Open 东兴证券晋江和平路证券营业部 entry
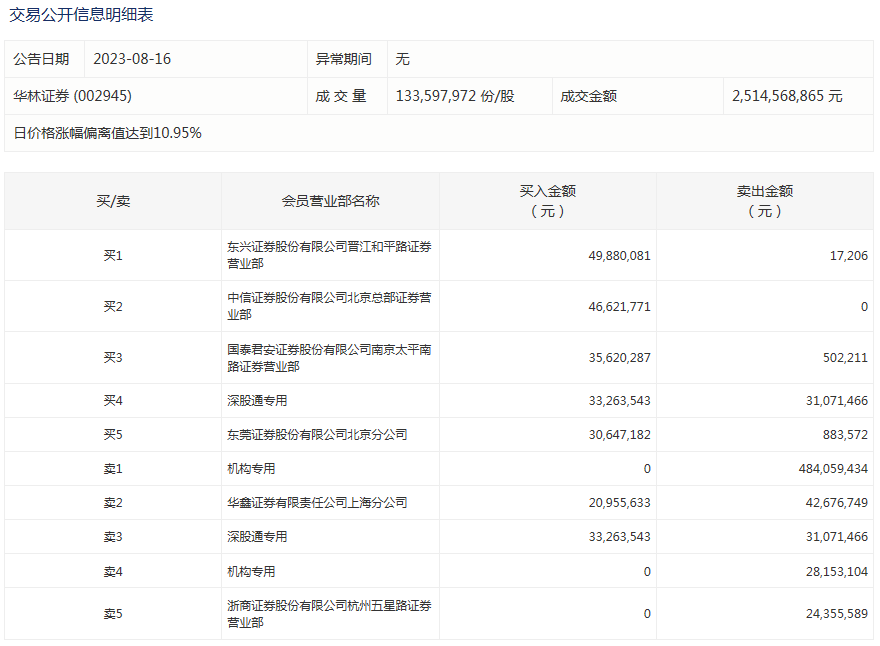 pyautogui.click(x=329, y=255)
